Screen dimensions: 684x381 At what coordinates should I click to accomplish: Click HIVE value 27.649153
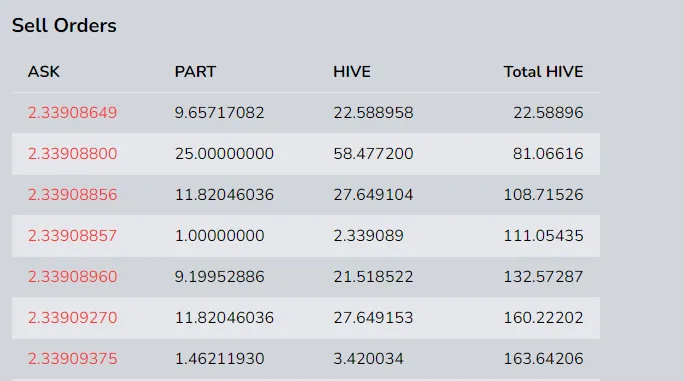click(x=373, y=318)
